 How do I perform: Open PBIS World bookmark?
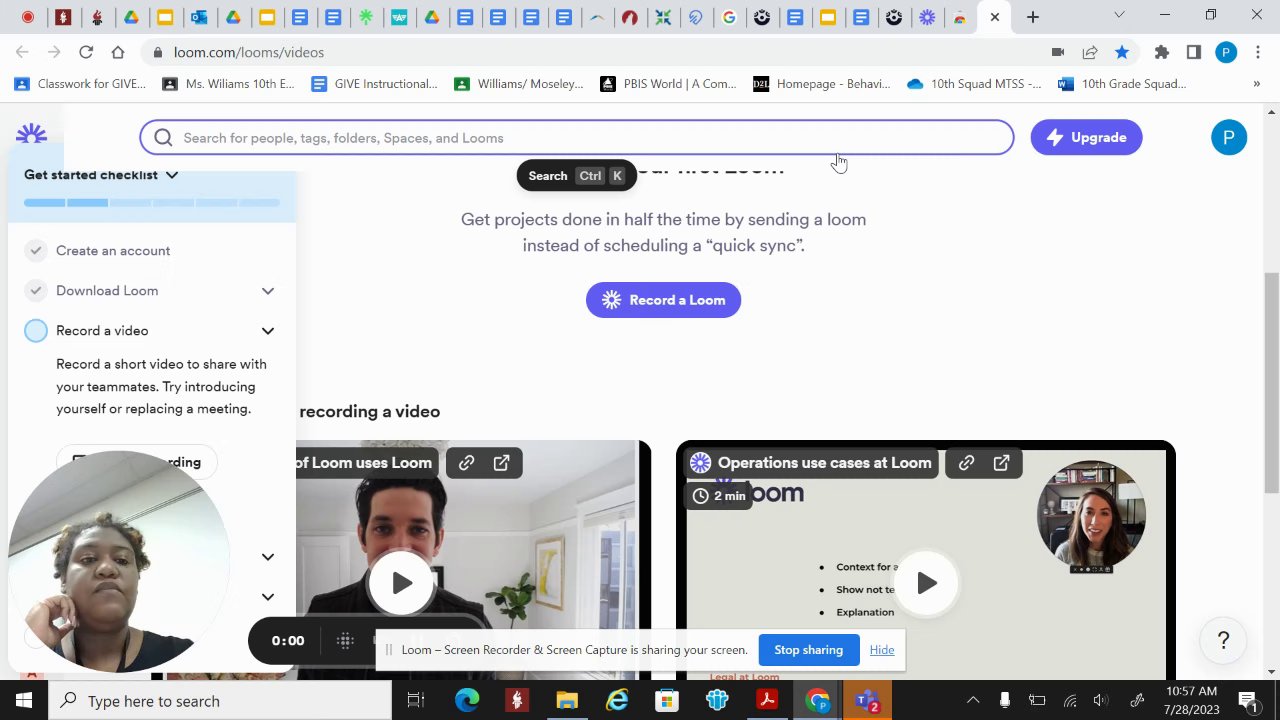coord(668,84)
